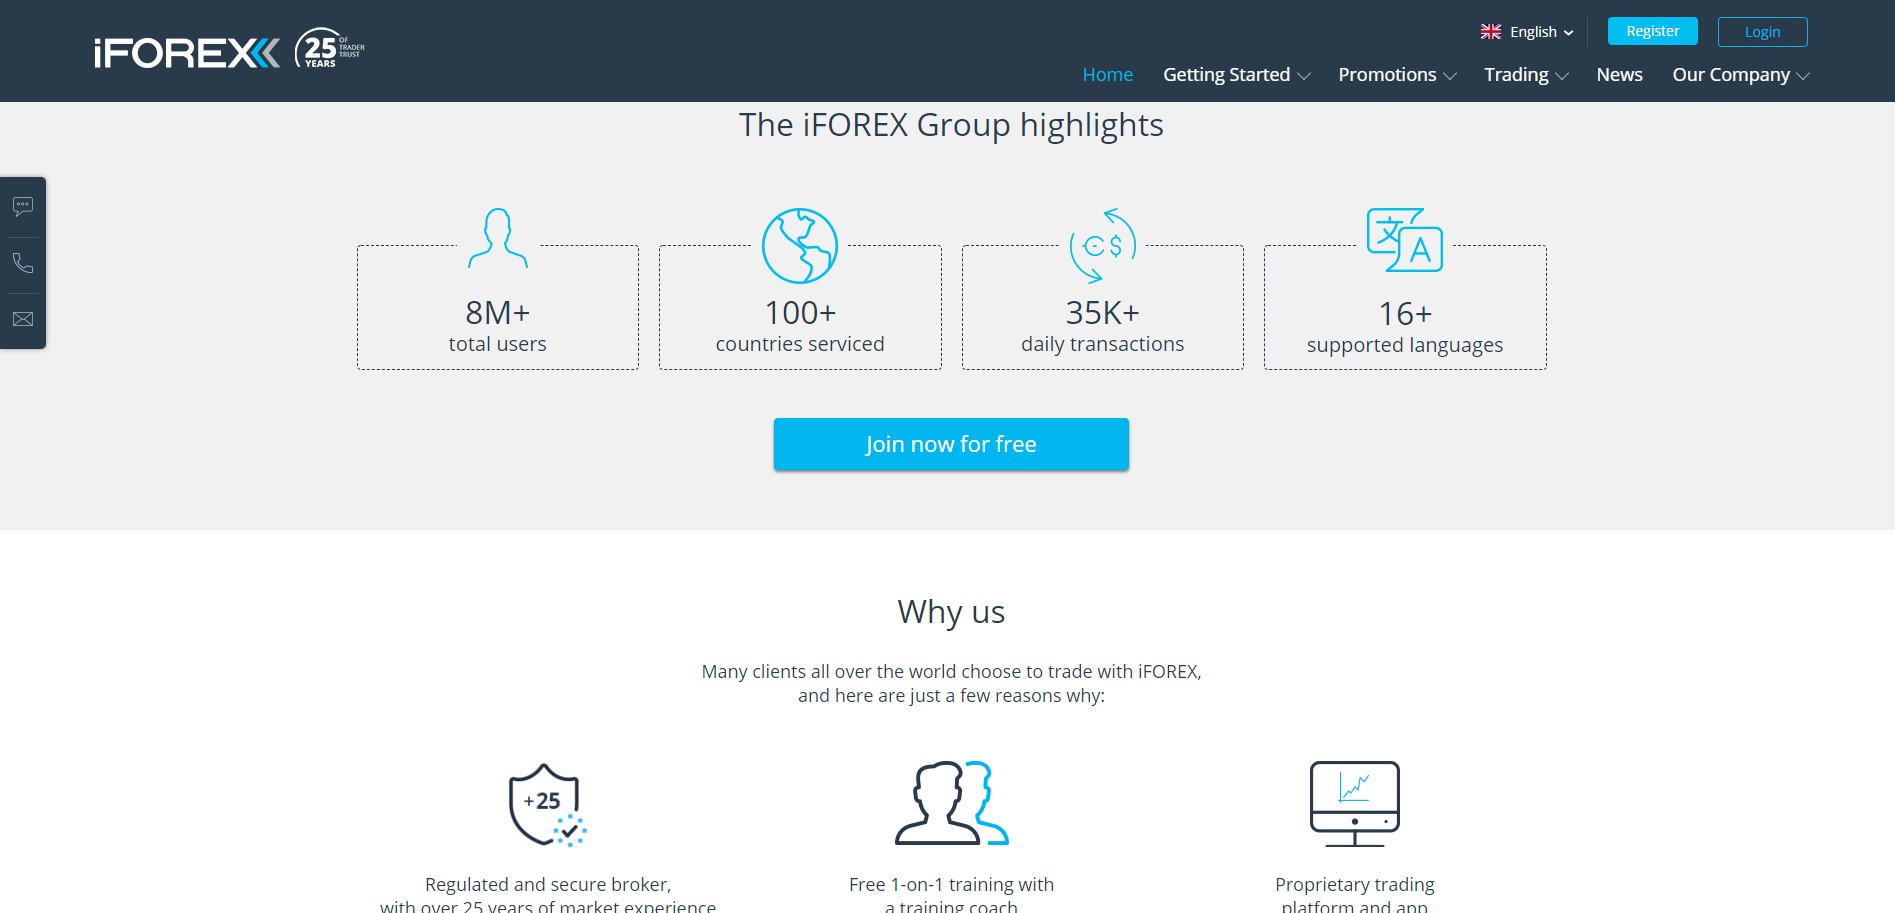Click the 16+ supported languages text
Screen dimensions: 1895x913
click(1405, 327)
